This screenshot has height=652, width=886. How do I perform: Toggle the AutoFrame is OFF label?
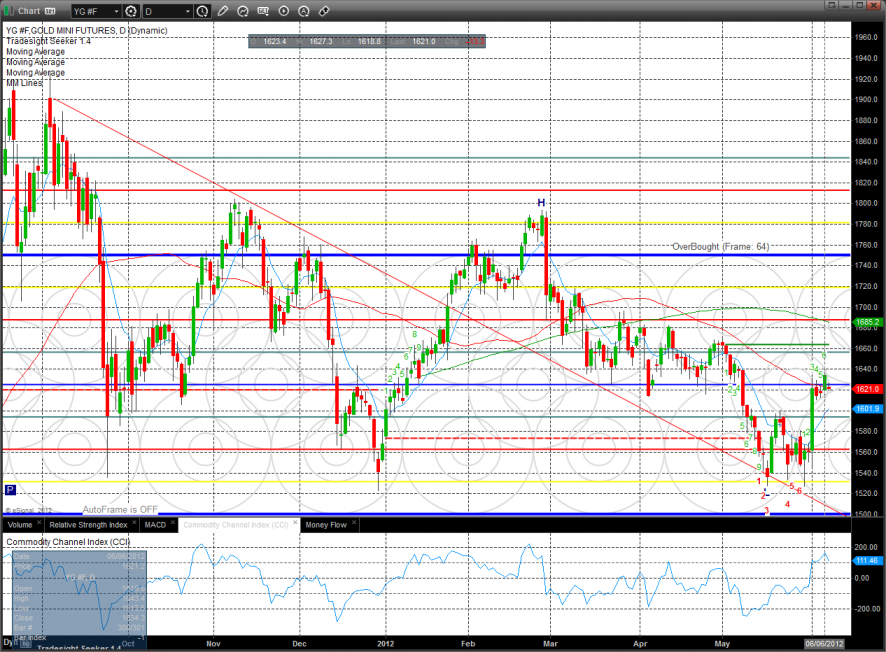(x=120, y=509)
